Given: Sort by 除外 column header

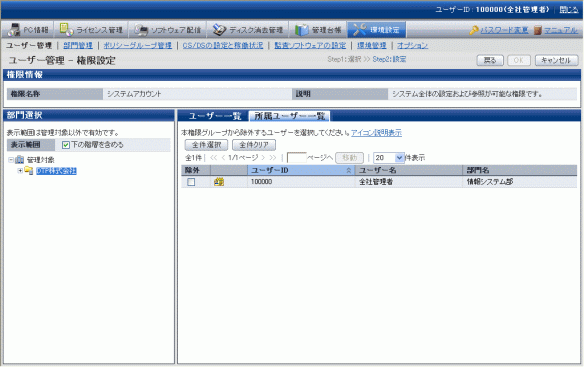Looking at the screenshot, I should click(x=196, y=170).
